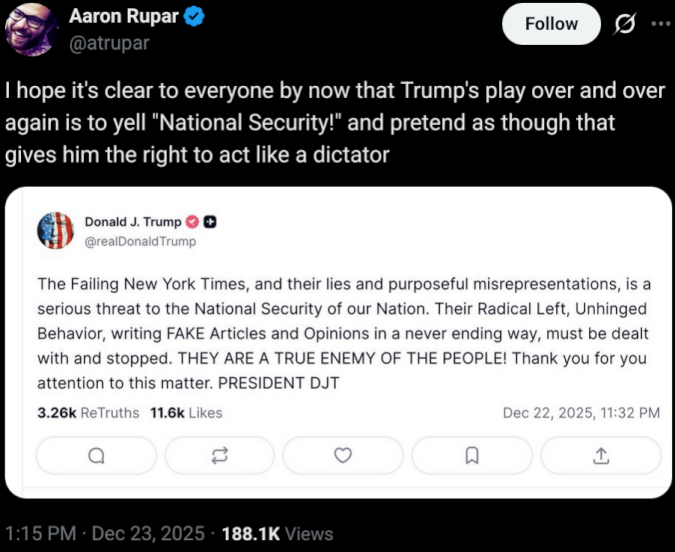View the 11.6k Likes count
The image size is (675, 552).
185,412
